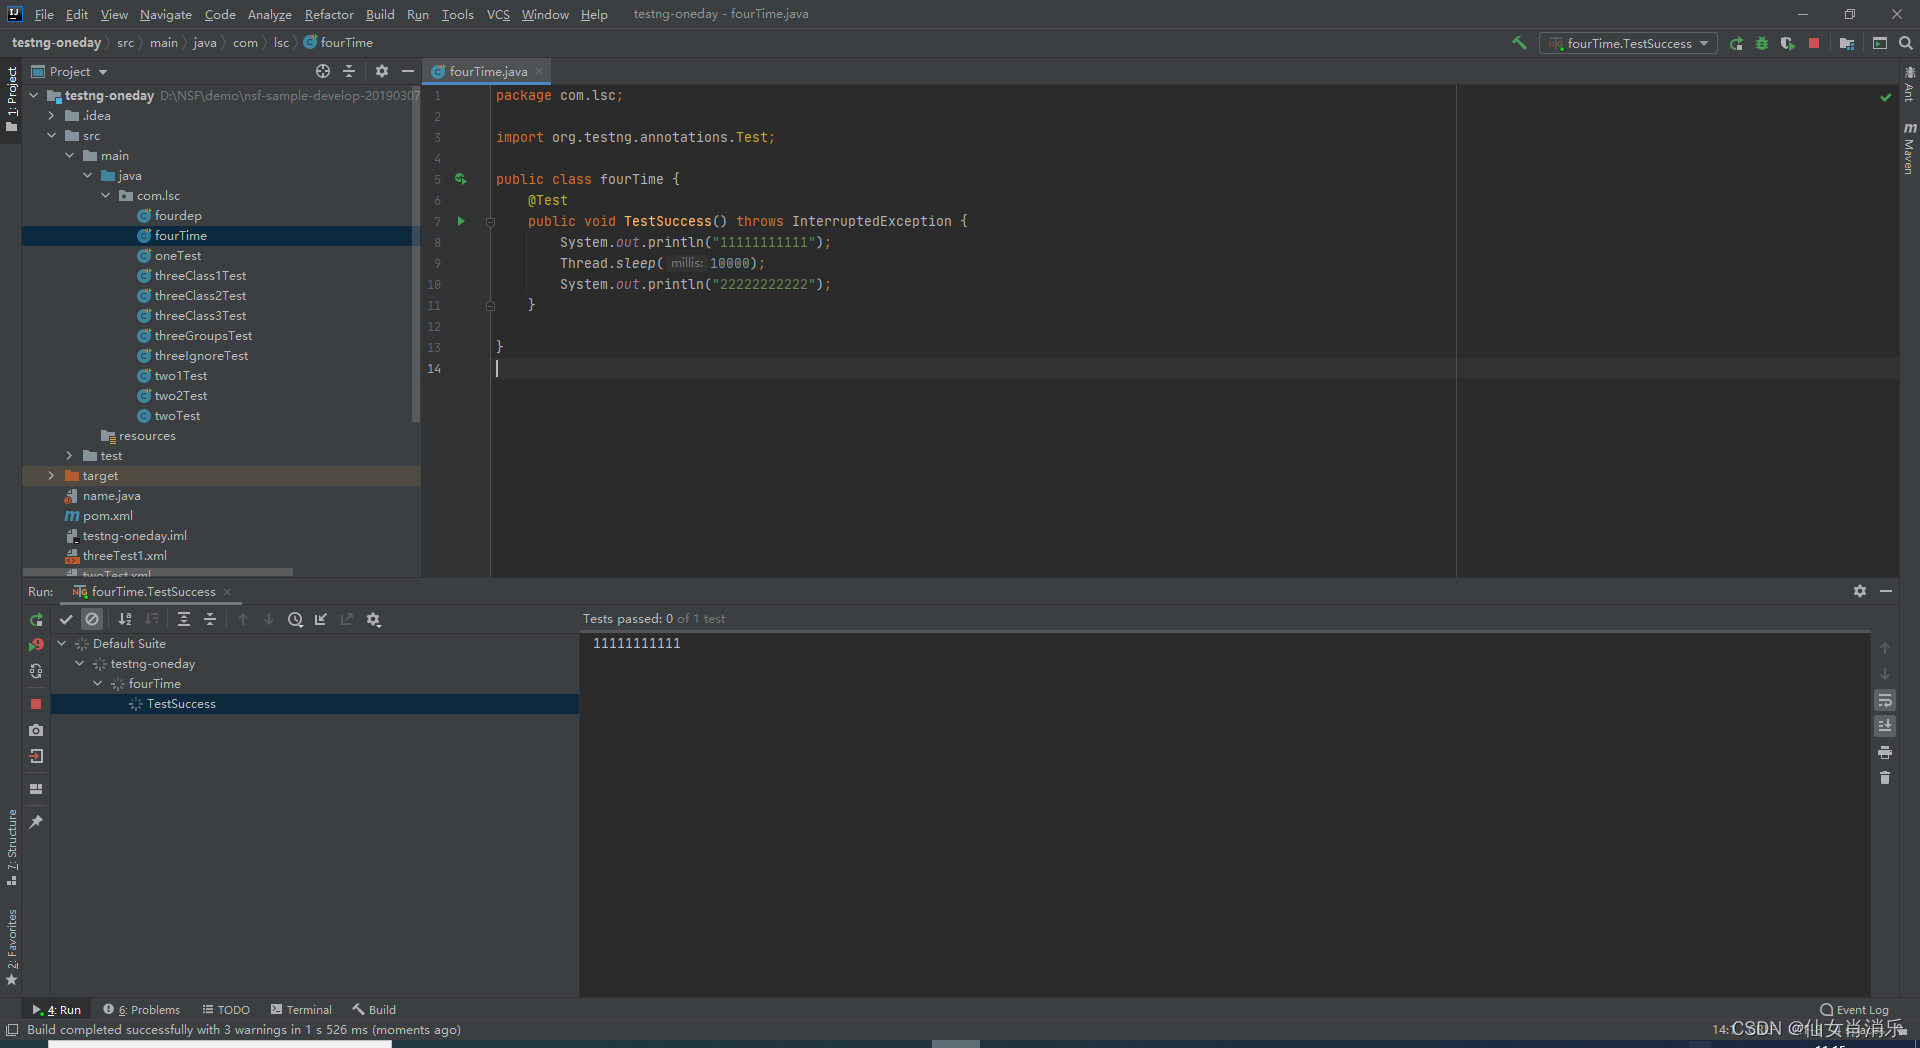Collapse the main folder
Screen dimensions: 1920x1048
(x=69, y=156)
